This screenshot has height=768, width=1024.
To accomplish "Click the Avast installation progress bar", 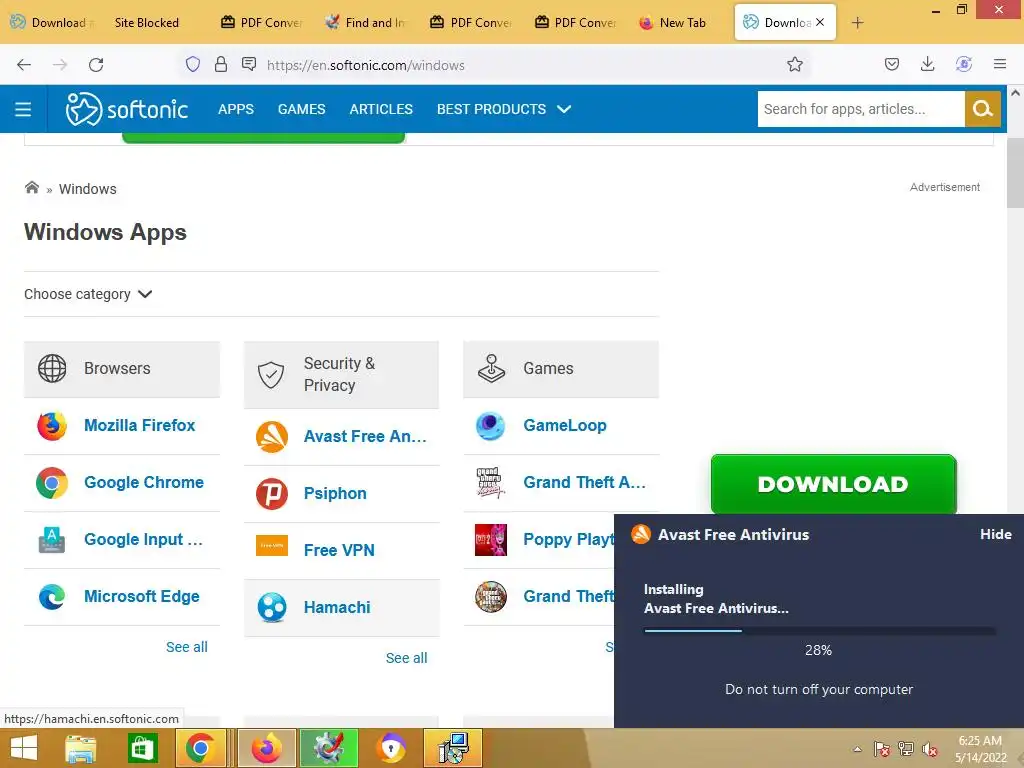I will pyautogui.click(x=820, y=631).
